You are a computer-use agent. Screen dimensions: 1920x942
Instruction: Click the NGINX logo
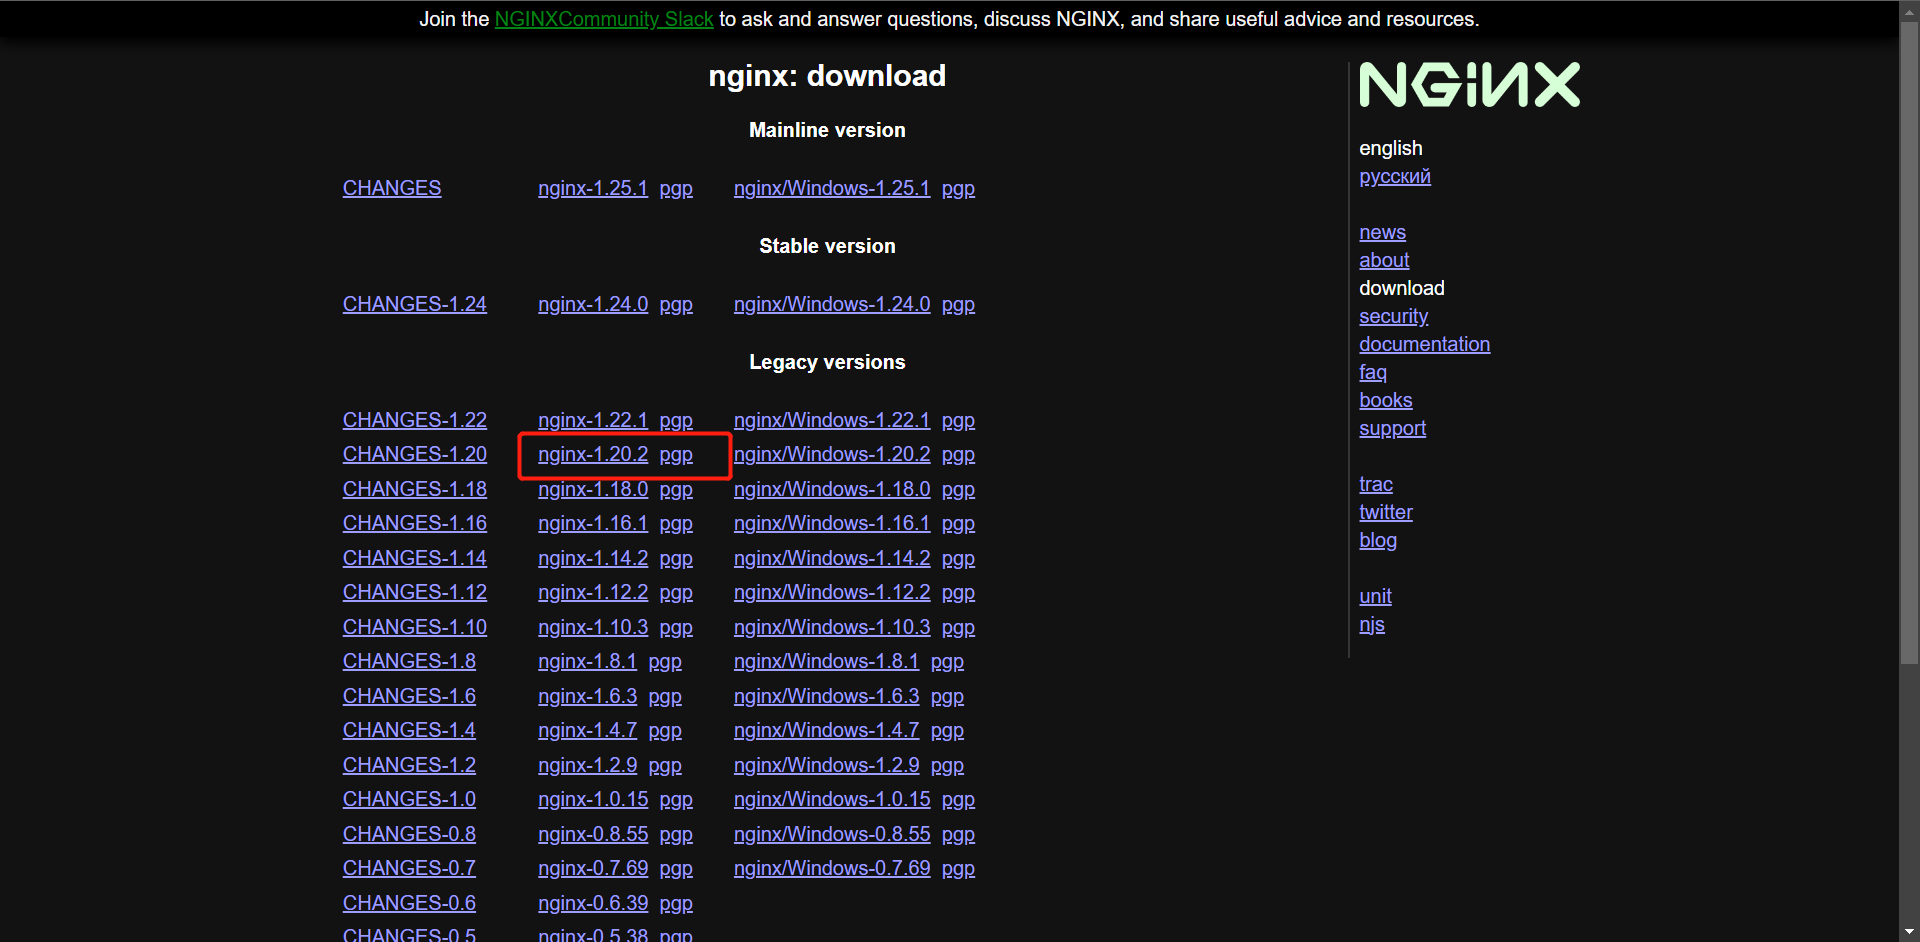coord(1469,85)
